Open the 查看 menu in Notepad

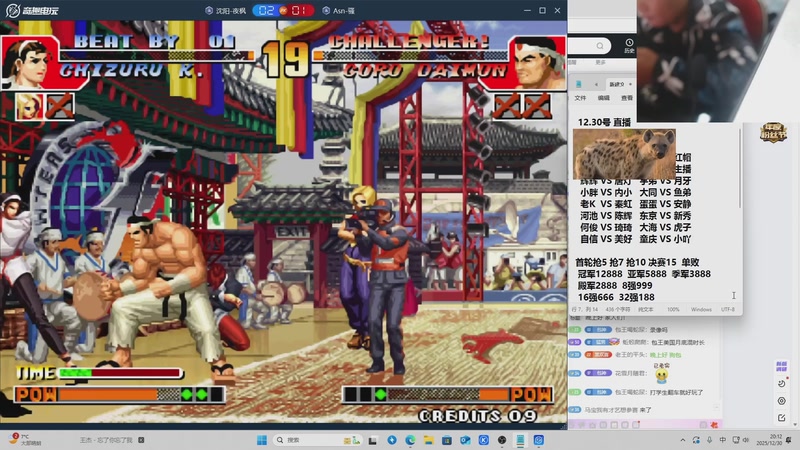coord(627,98)
